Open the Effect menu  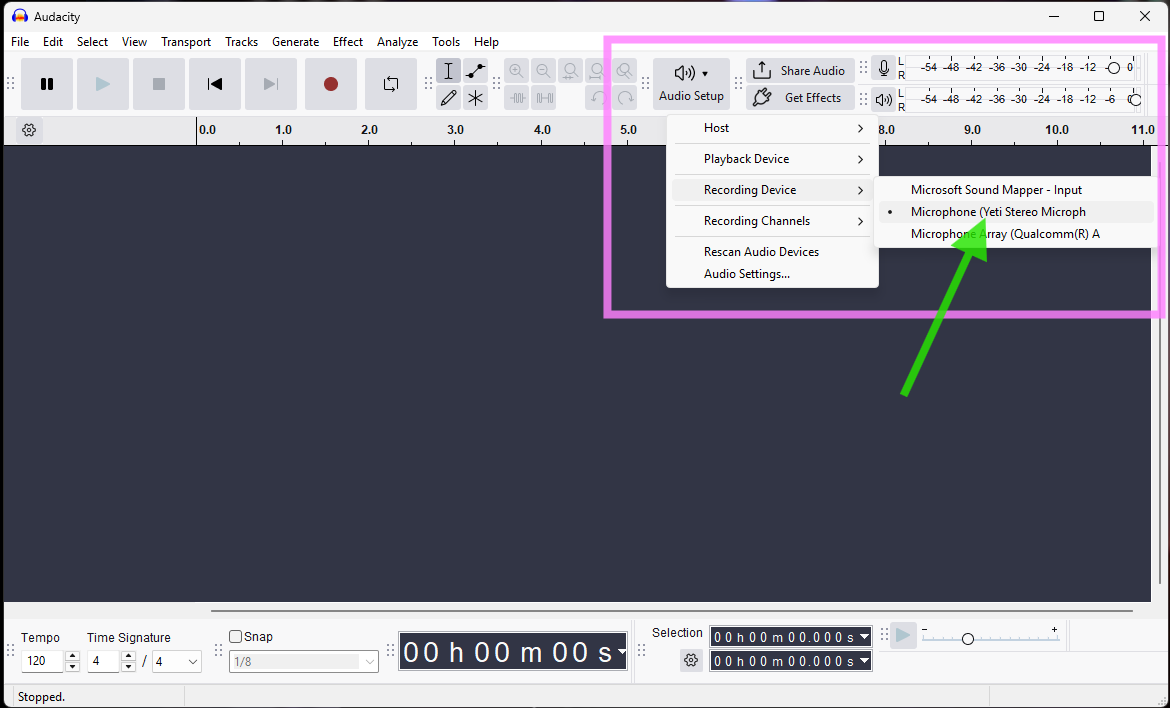point(348,42)
